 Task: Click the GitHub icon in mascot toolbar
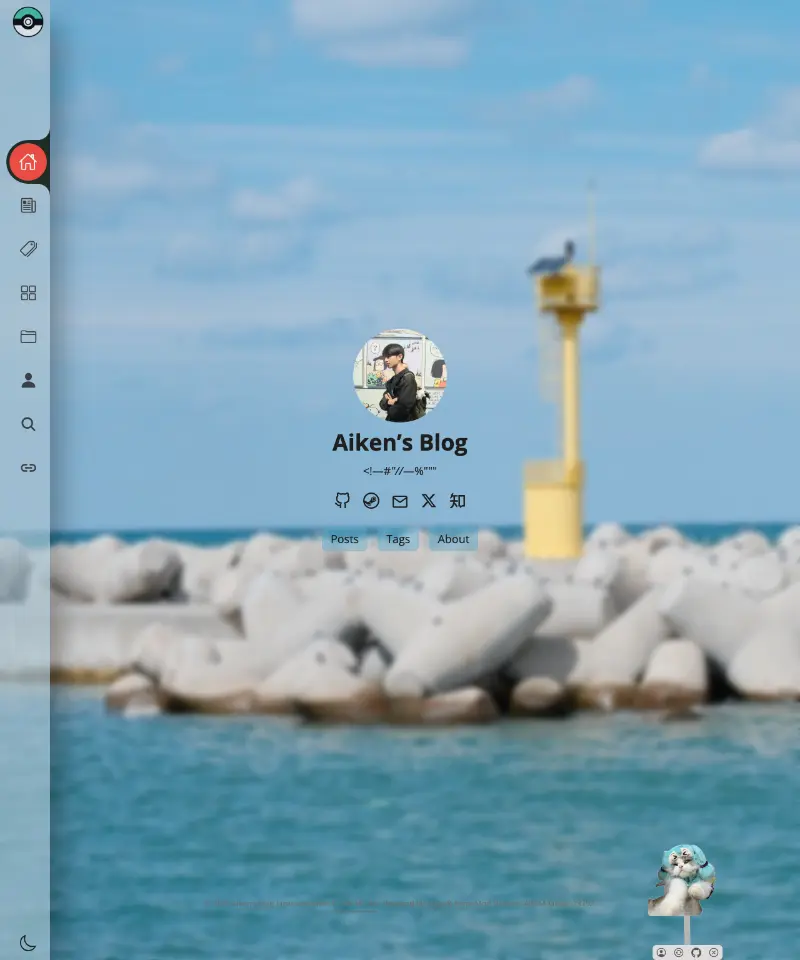point(696,953)
